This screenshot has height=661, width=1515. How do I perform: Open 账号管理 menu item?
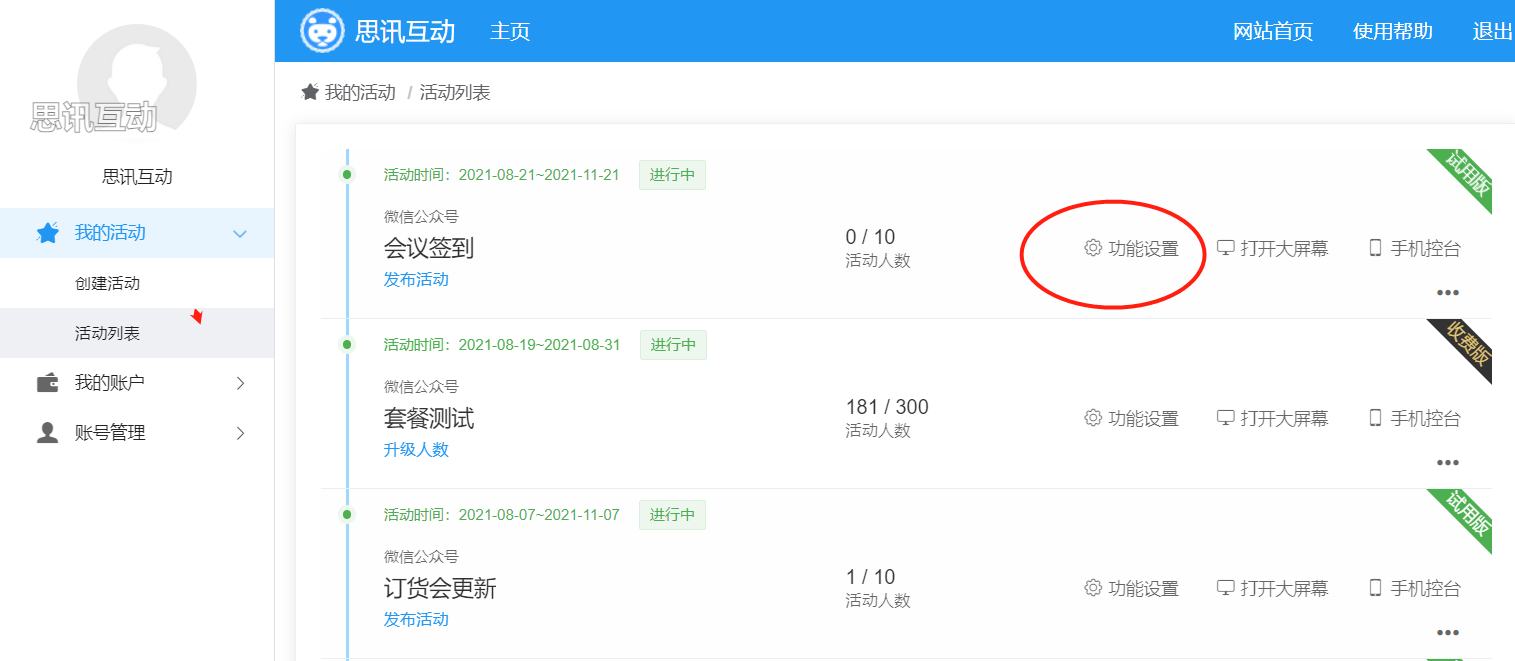[x=137, y=433]
